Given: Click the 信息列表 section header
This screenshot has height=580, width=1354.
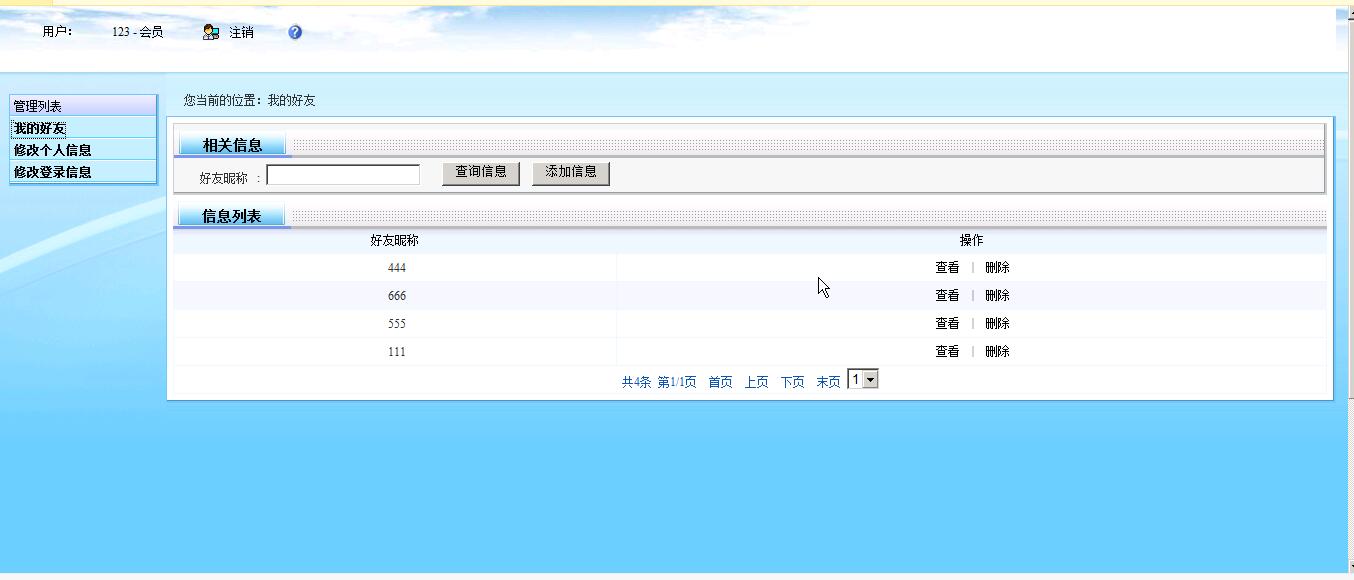Looking at the screenshot, I should point(231,216).
